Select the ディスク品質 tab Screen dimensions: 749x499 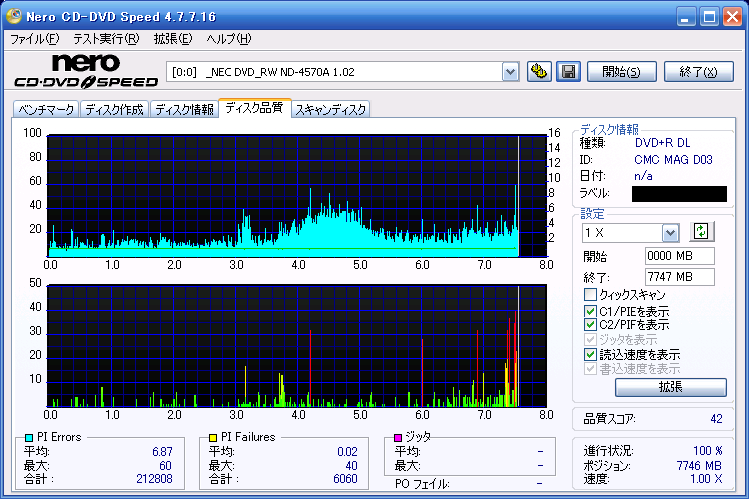click(x=254, y=108)
